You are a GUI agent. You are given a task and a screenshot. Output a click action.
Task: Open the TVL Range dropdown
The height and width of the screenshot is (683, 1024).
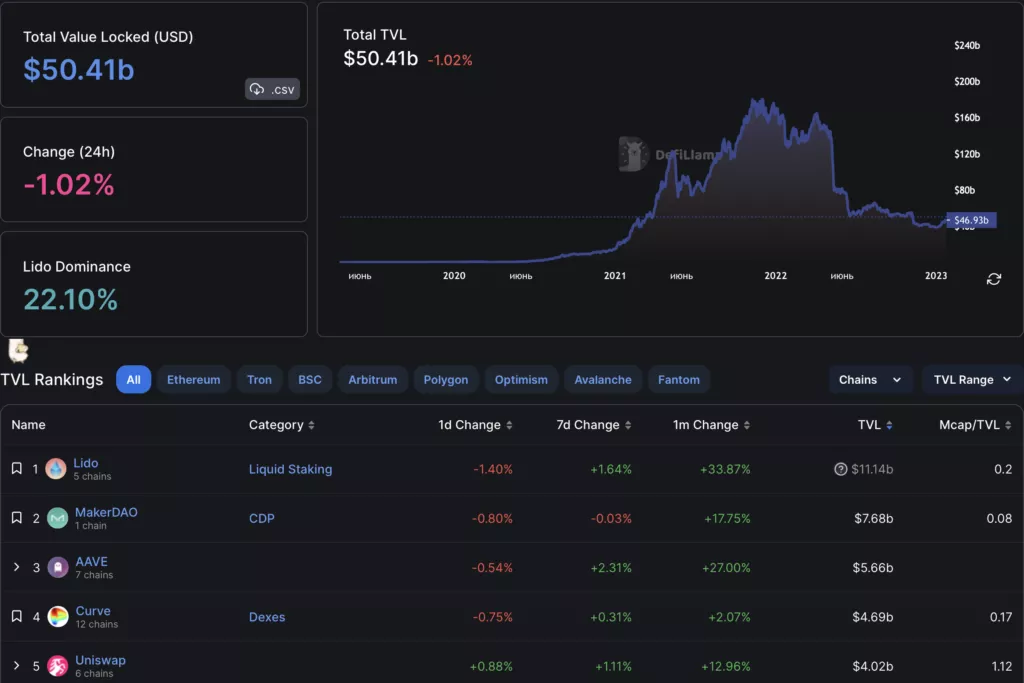pos(972,380)
